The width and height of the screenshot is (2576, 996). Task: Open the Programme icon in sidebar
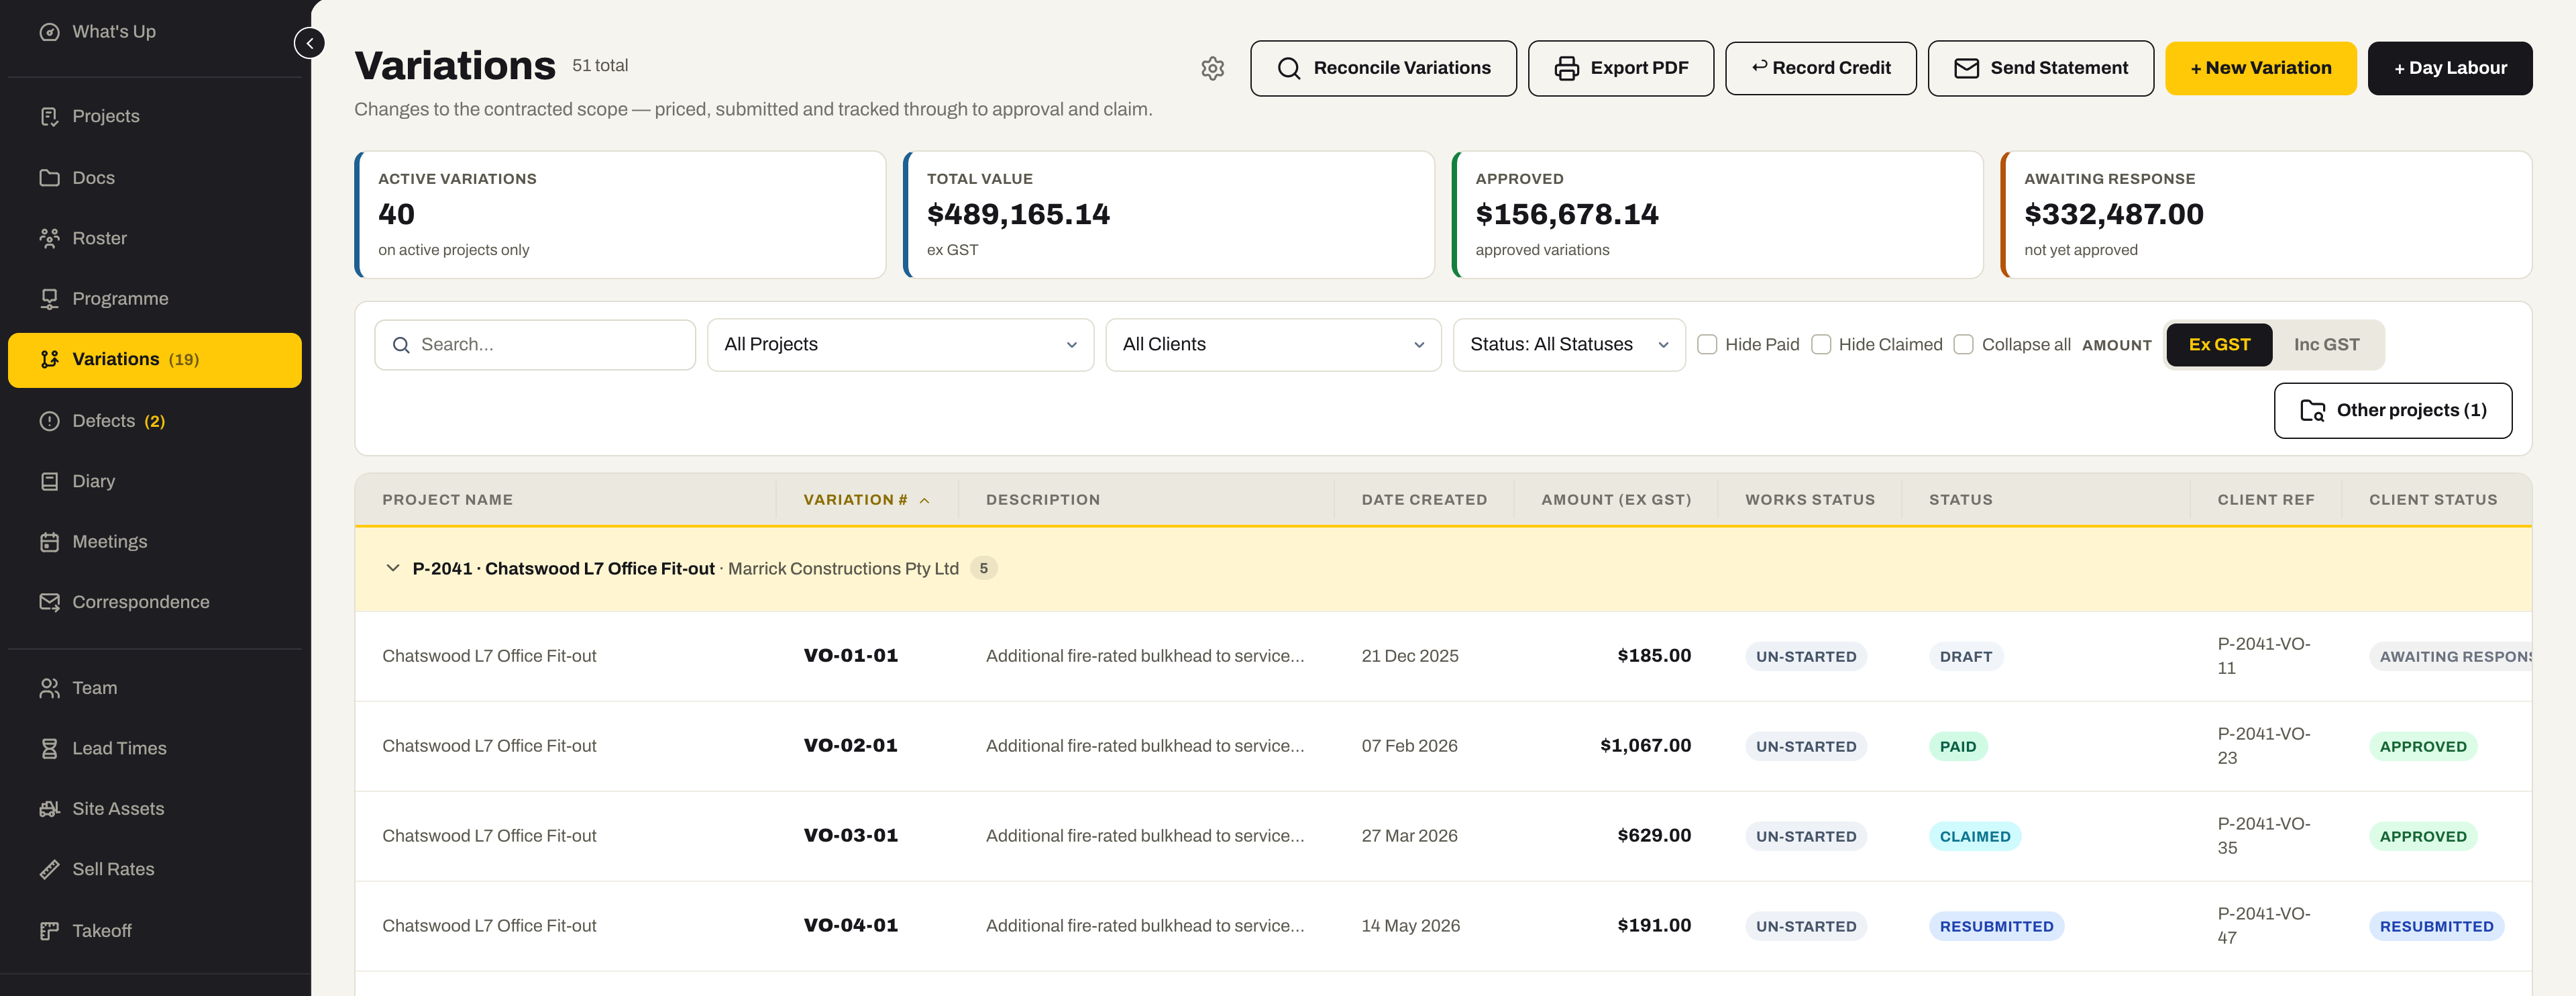point(49,299)
